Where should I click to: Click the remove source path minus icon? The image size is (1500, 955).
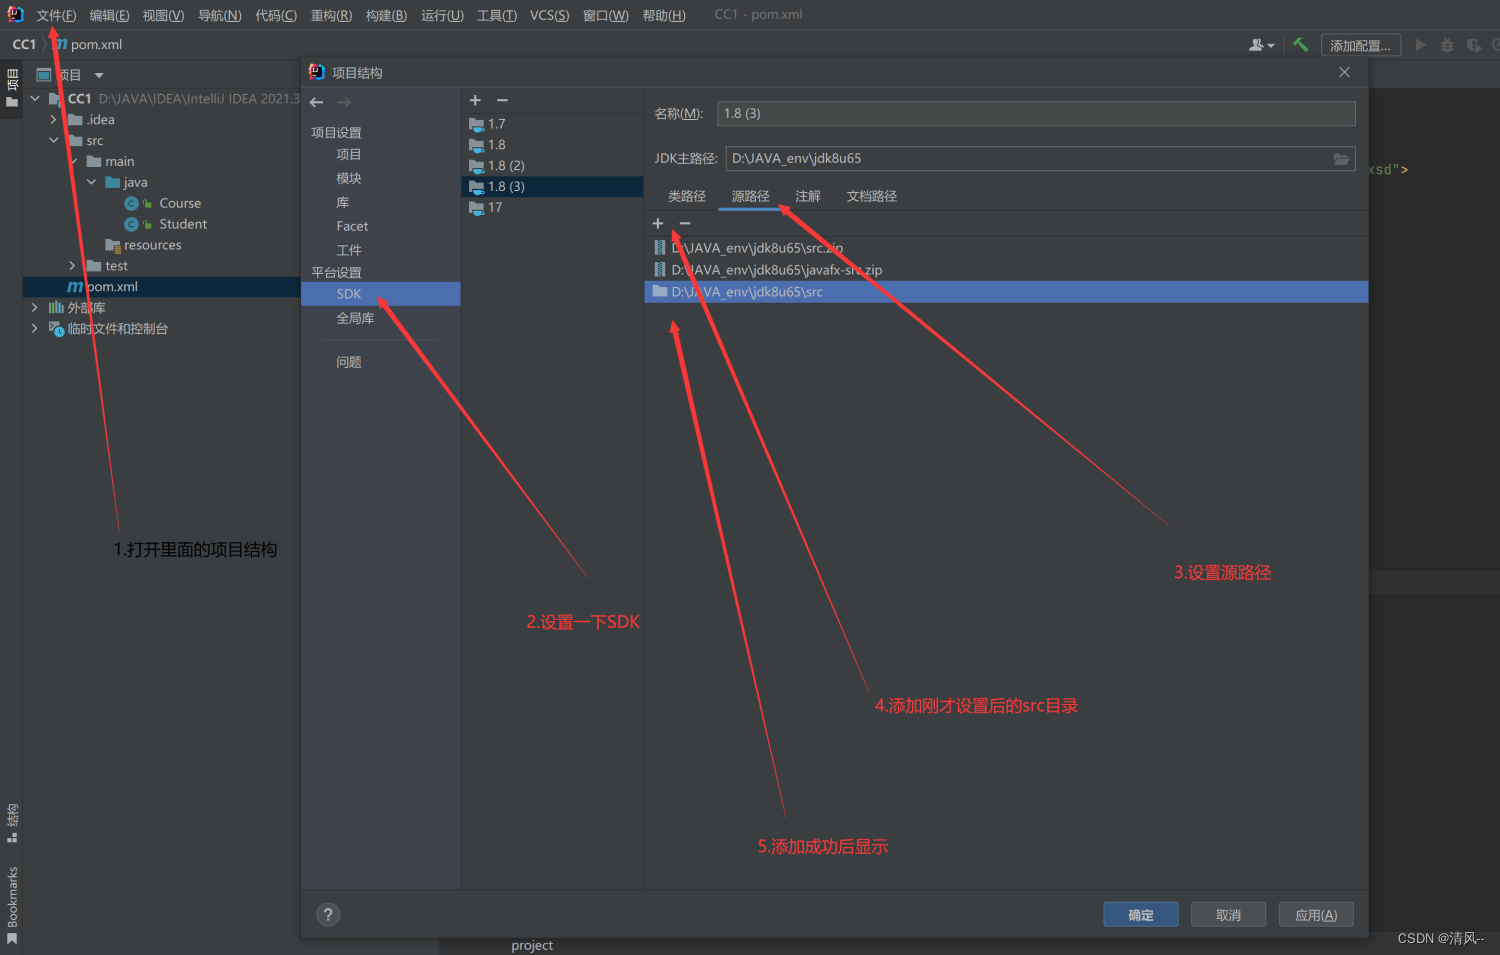[685, 223]
